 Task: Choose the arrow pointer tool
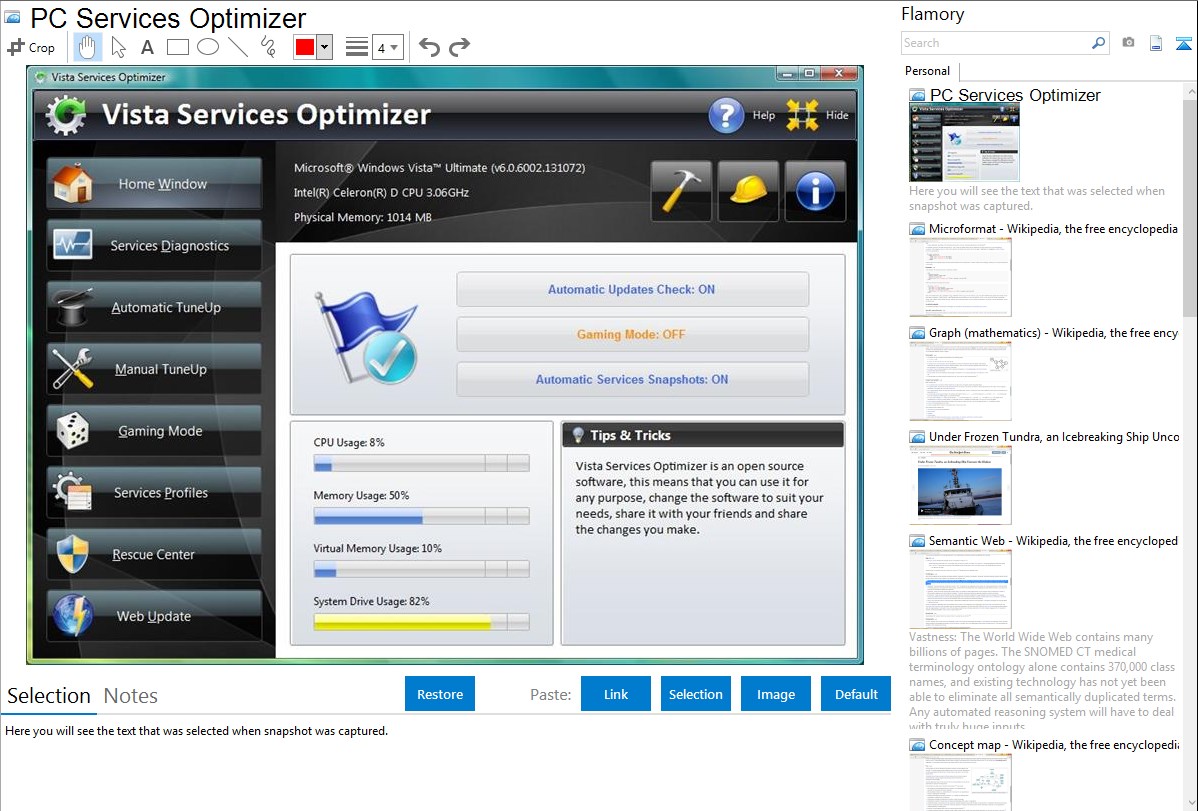(x=118, y=47)
